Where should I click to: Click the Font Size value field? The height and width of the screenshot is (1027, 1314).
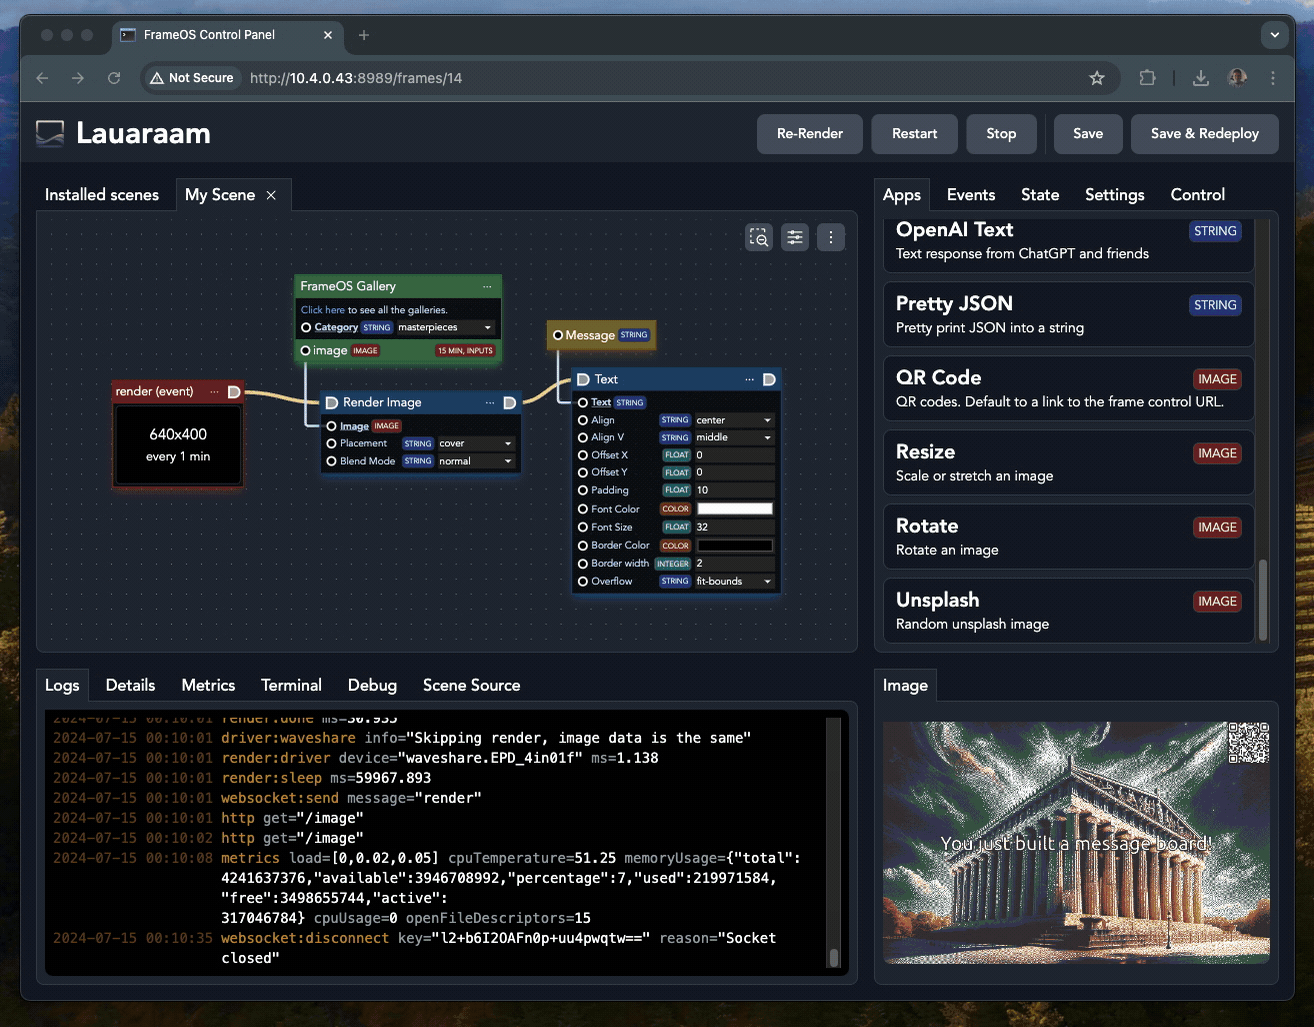[x=734, y=527]
